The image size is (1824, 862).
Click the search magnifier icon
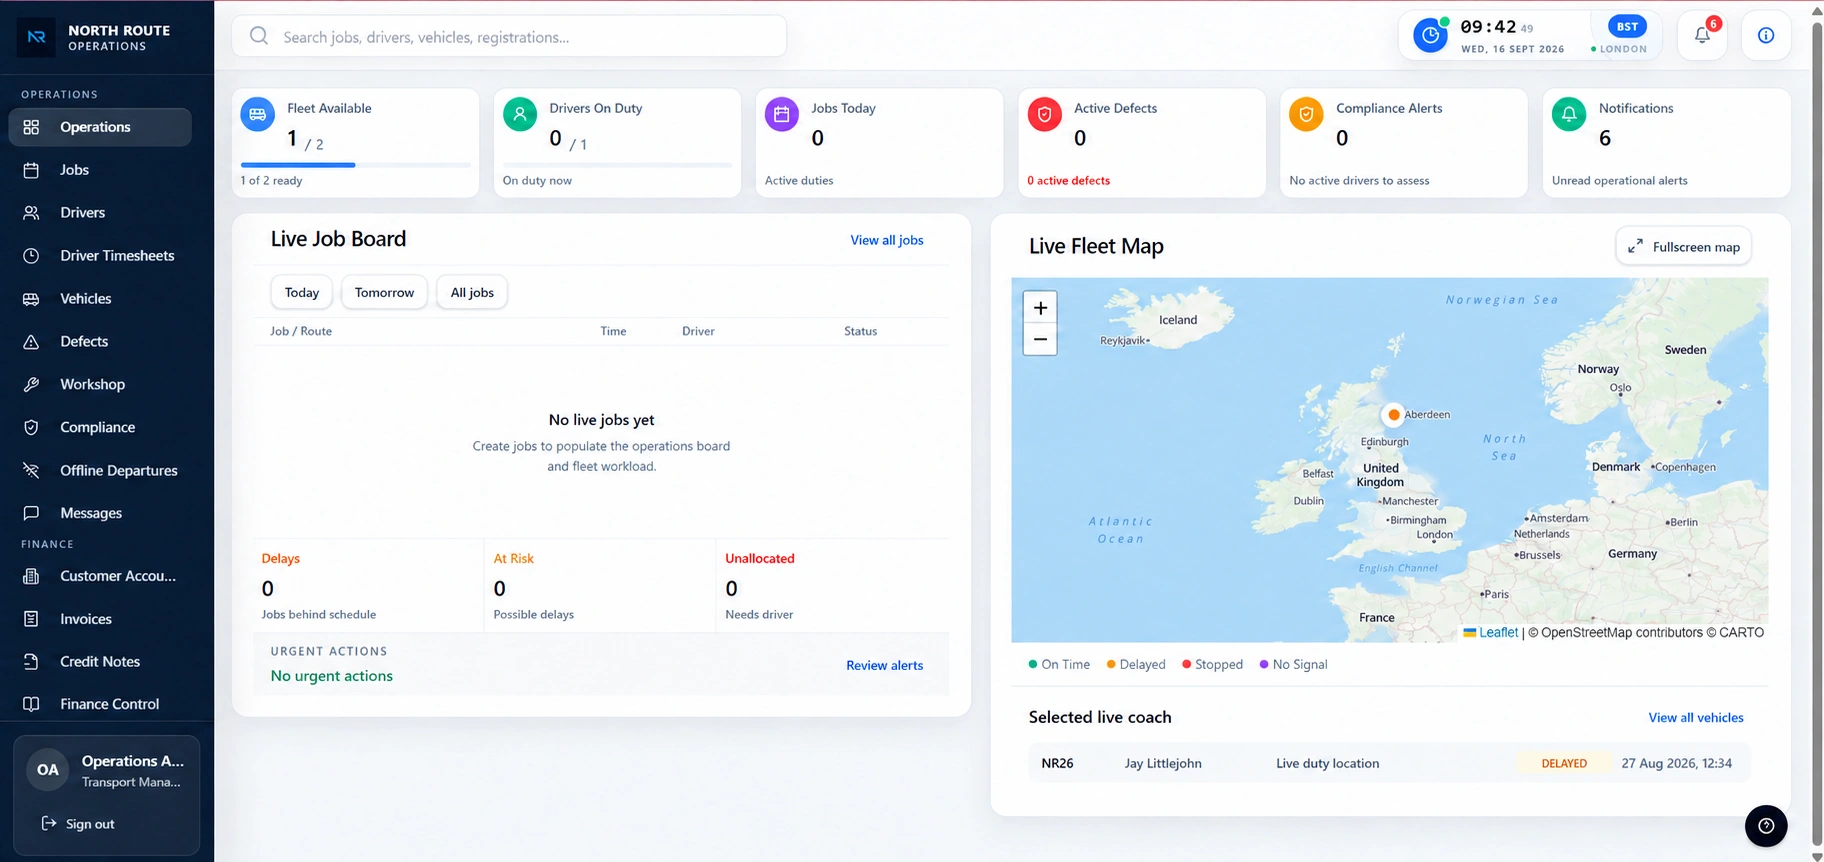click(x=259, y=36)
